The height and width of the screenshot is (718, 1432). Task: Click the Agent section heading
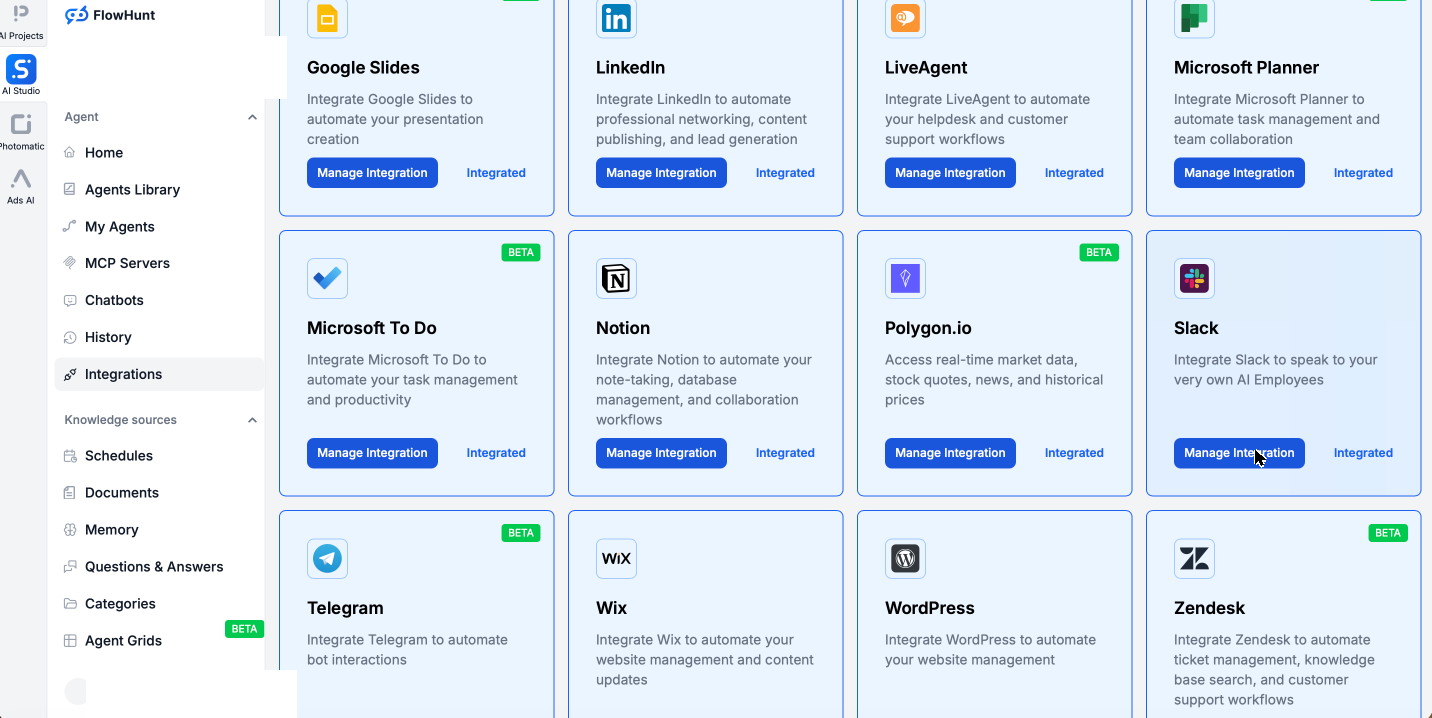(x=81, y=117)
